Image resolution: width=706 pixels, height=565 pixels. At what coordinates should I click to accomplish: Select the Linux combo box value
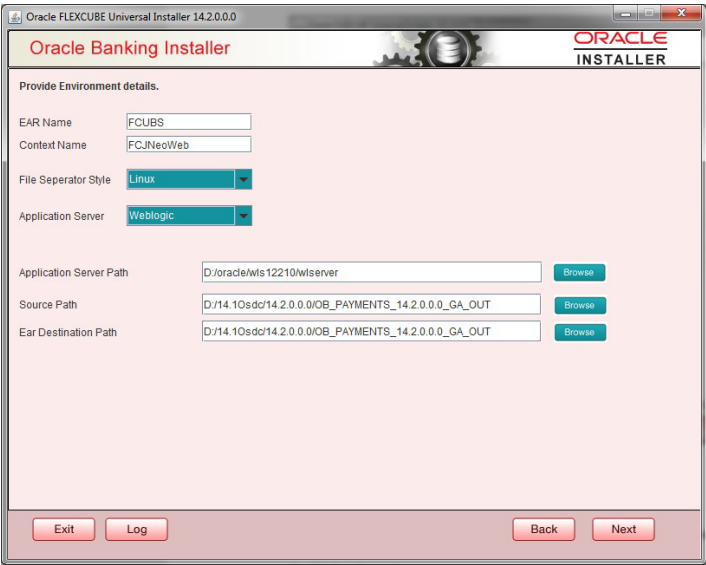click(181, 179)
